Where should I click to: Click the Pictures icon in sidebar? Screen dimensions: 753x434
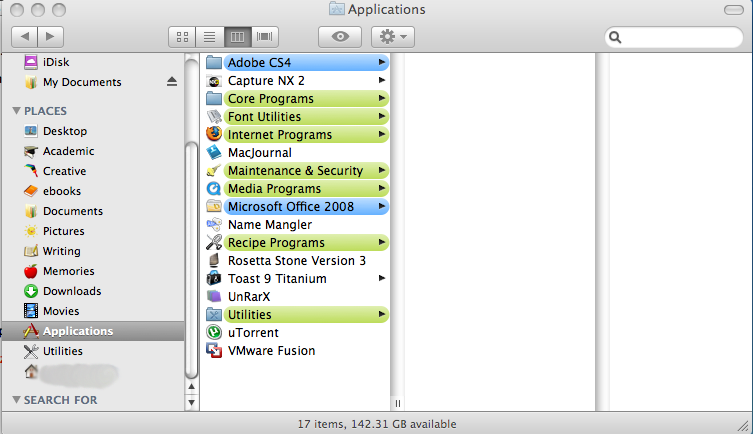click(x=31, y=231)
